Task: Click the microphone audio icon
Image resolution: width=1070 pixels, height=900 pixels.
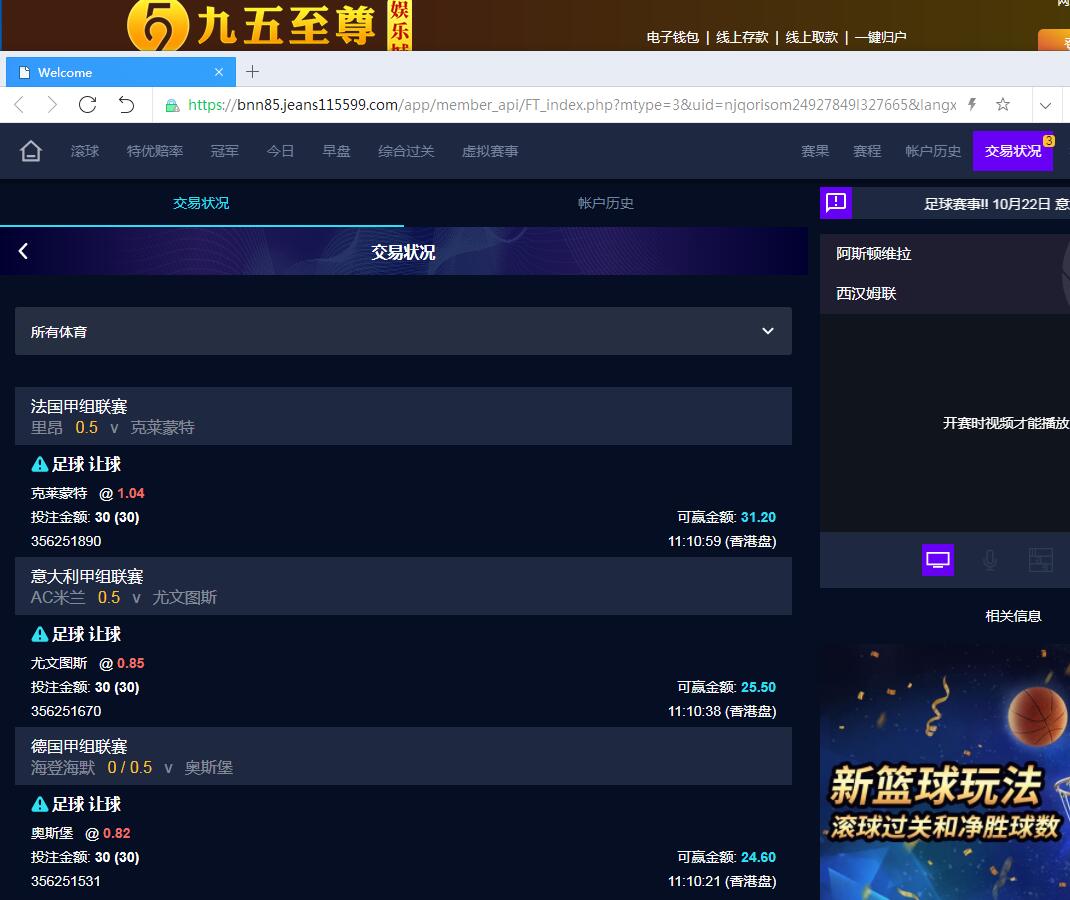Action: pos(990,560)
